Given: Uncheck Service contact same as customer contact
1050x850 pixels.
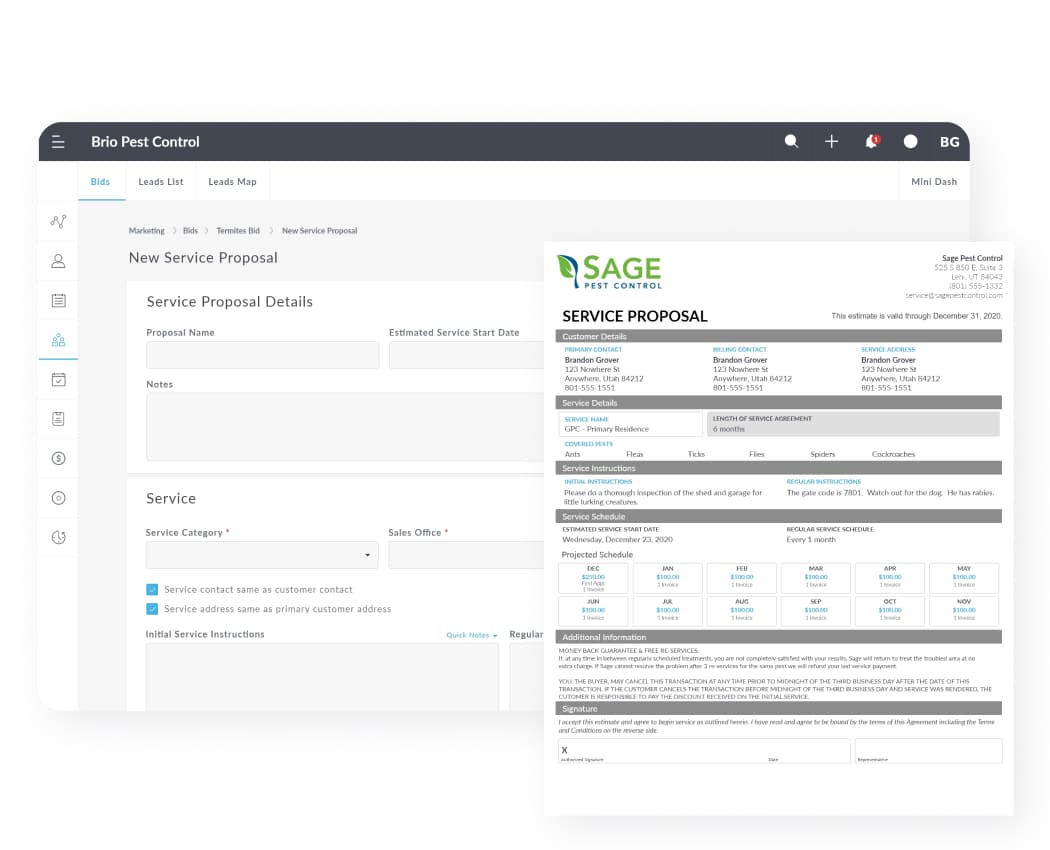Looking at the screenshot, I should (x=152, y=589).
